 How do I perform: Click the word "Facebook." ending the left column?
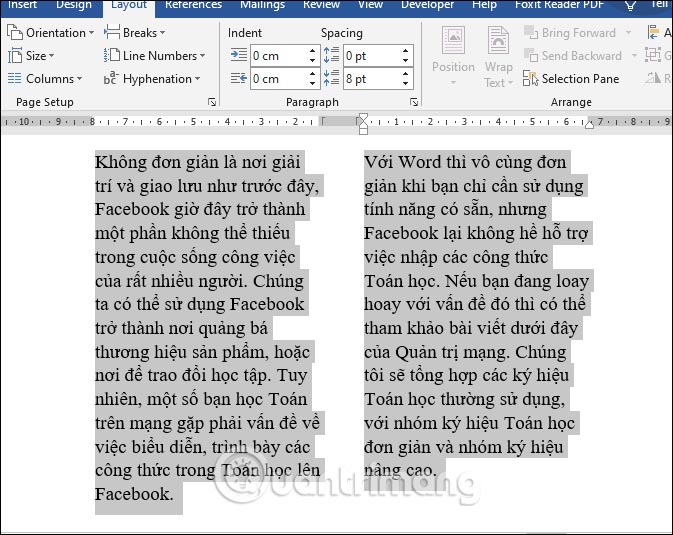coord(134,494)
